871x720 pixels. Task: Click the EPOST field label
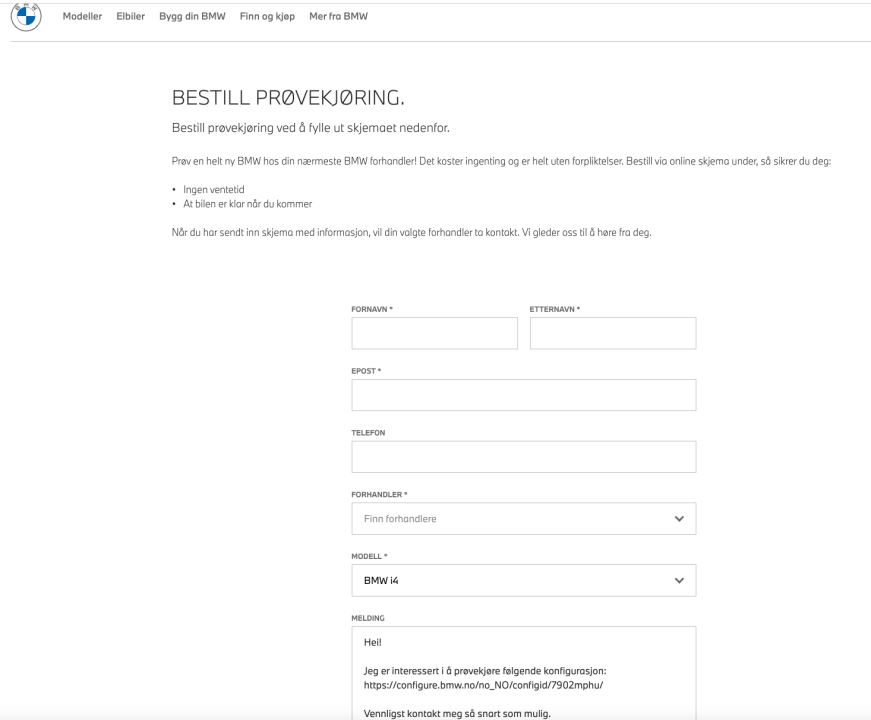[366, 370]
